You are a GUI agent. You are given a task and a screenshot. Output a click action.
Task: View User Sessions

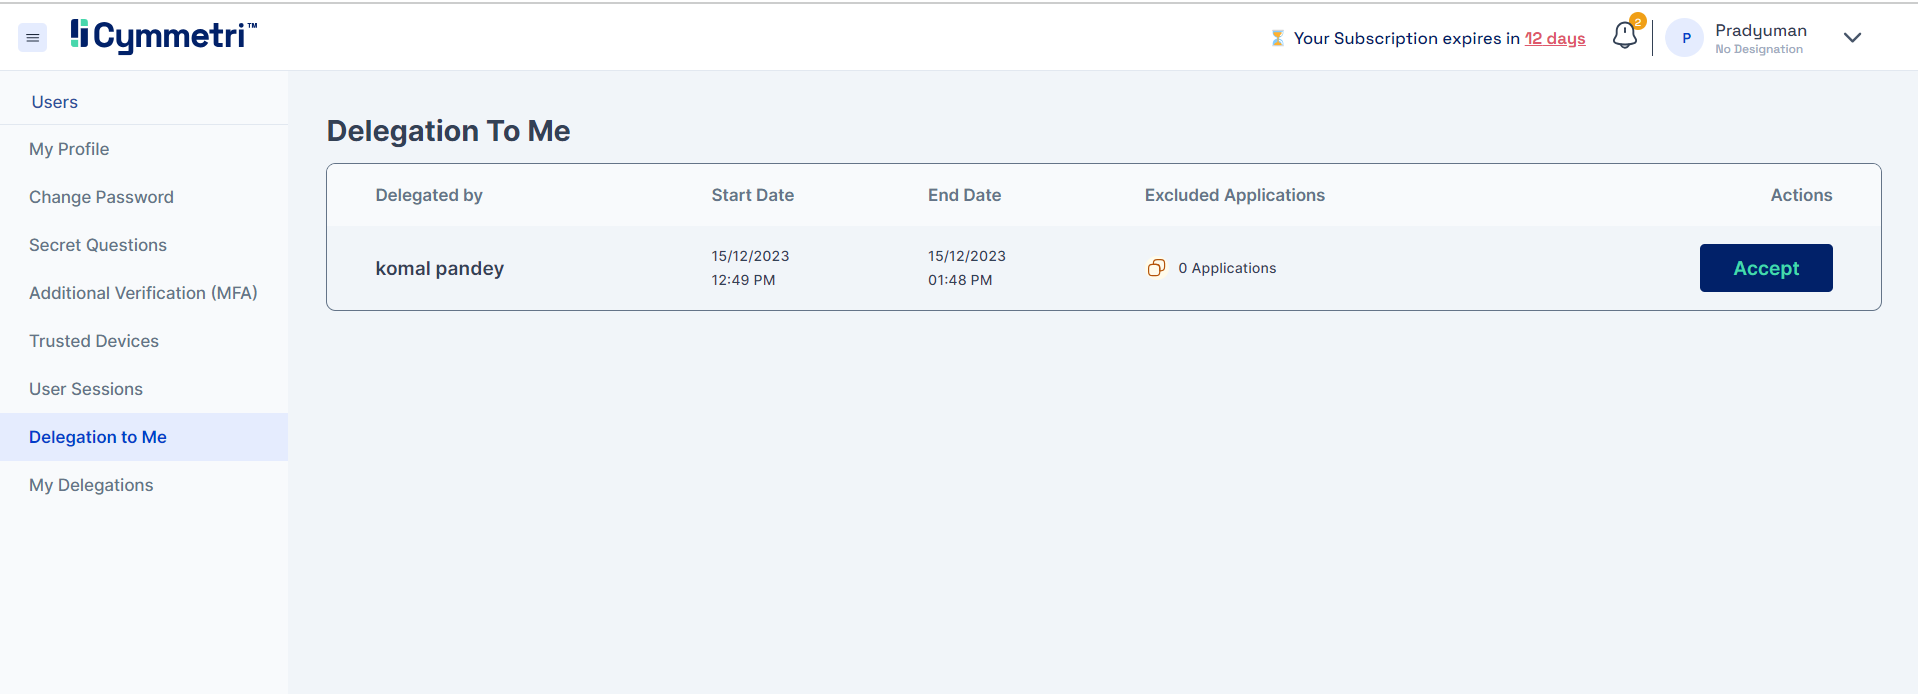click(x=86, y=389)
